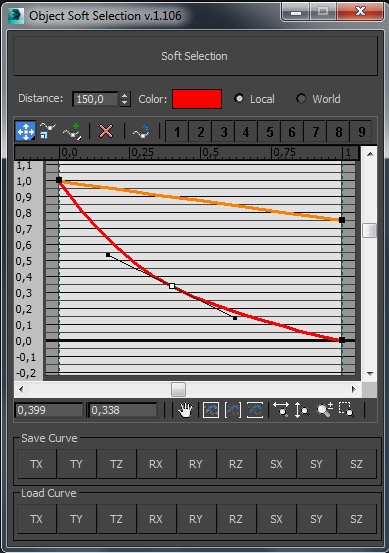Open the red Color swatch
The height and width of the screenshot is (553, 389).
tap(197, 99)
